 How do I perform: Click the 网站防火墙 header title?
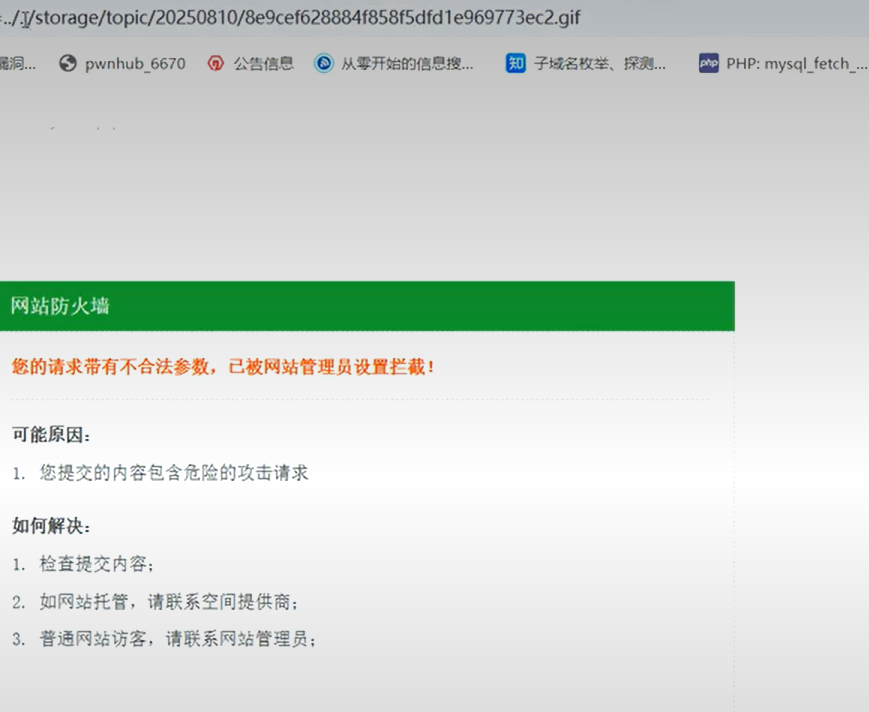pos(60,306)
